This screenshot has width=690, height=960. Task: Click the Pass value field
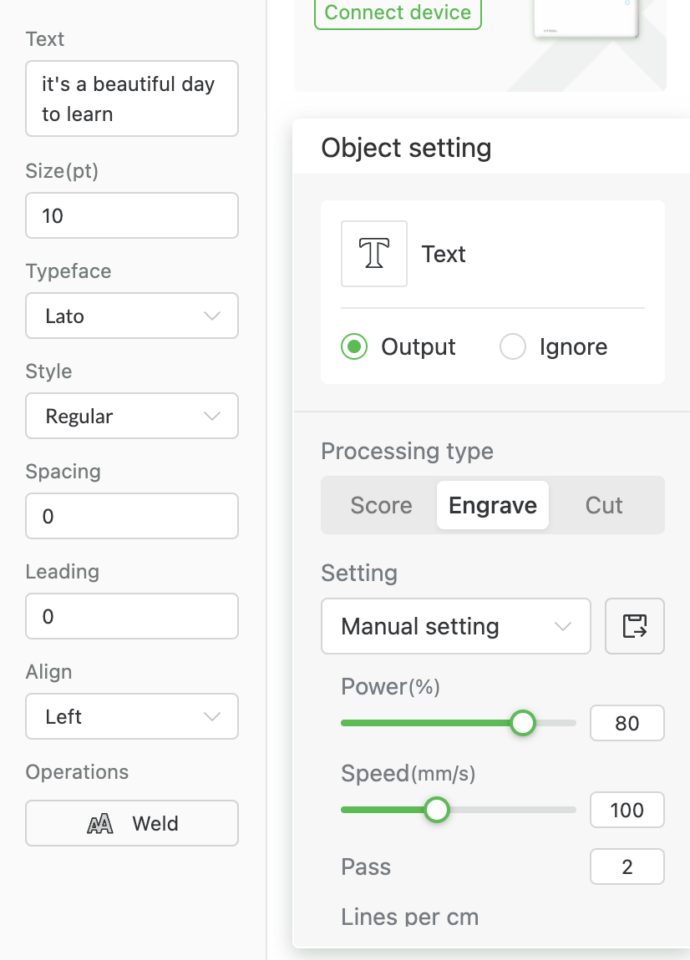point(627,867)
